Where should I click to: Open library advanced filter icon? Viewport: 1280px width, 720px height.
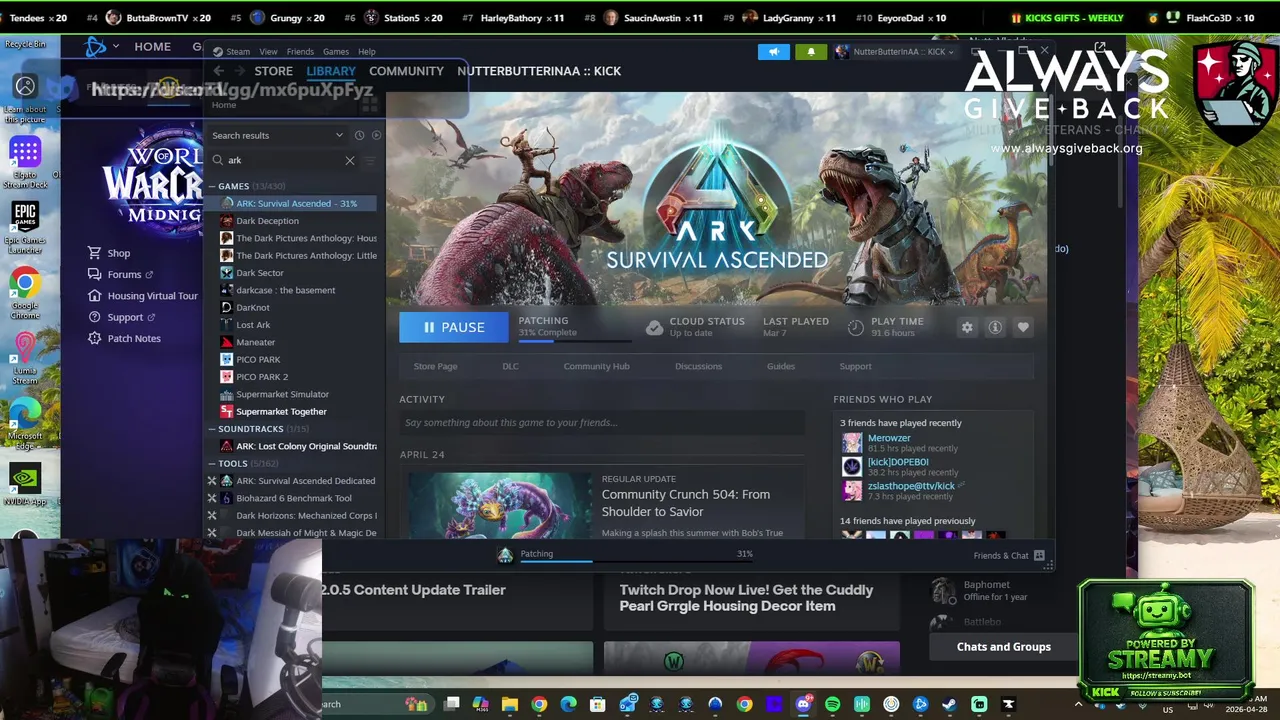point(371,160)
